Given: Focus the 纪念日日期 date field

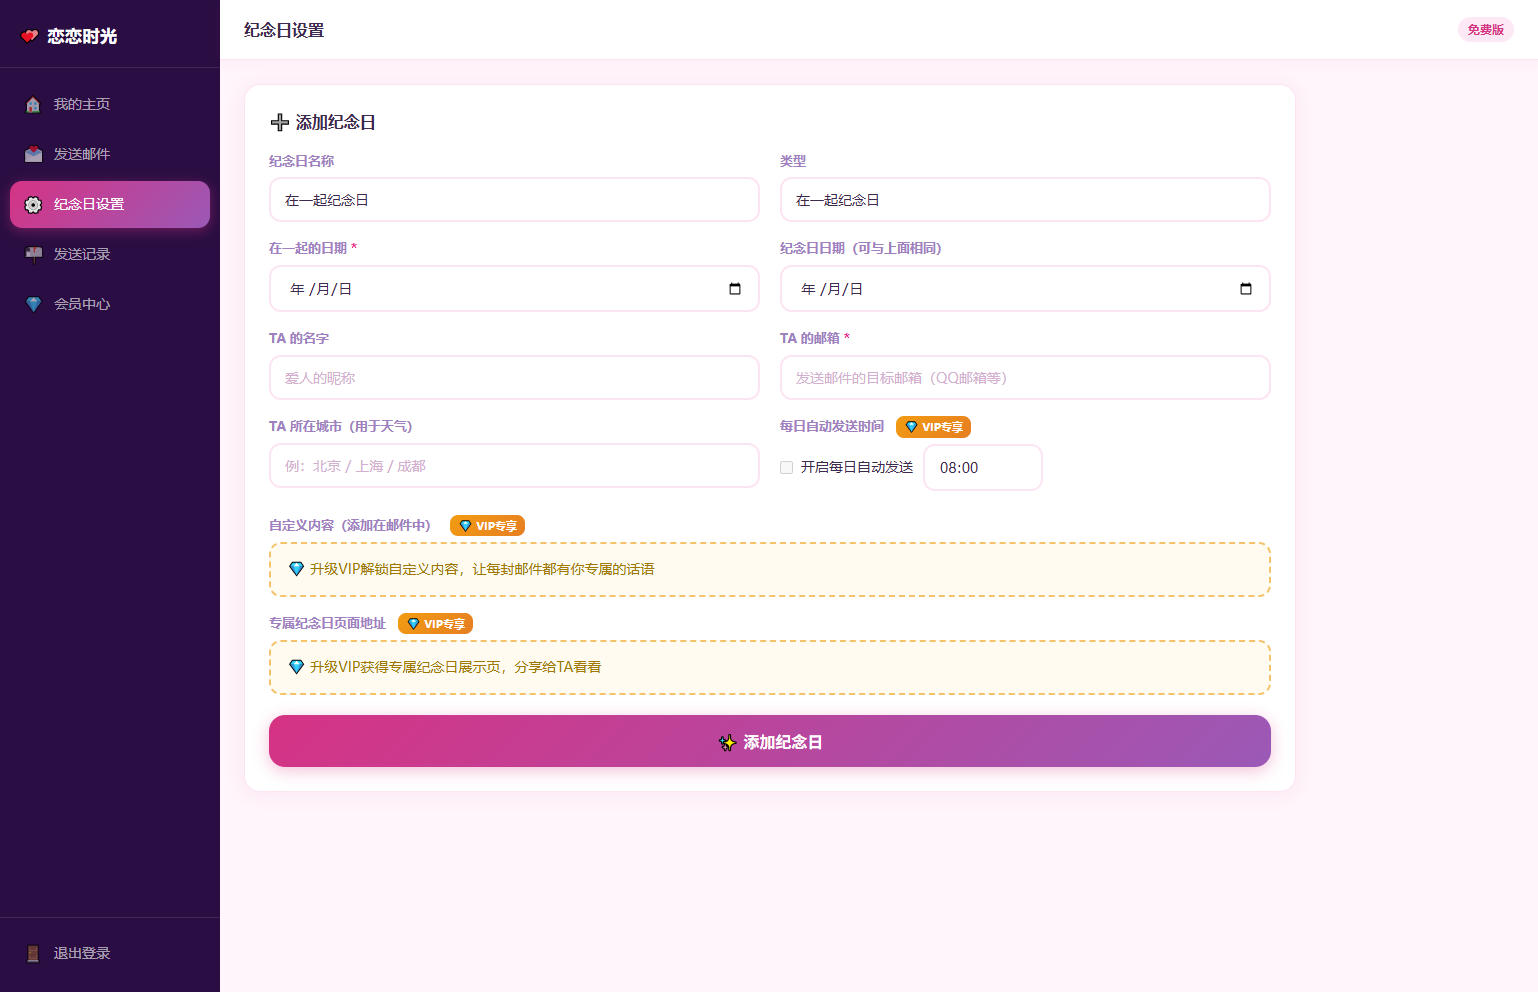Looking at the screenshot, I should [1025, 289].
